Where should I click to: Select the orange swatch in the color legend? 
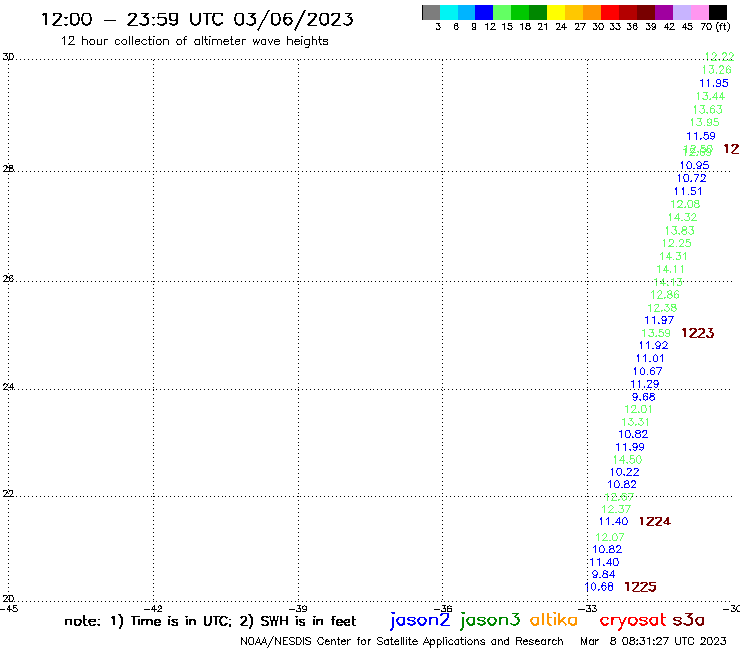point(592,12)
